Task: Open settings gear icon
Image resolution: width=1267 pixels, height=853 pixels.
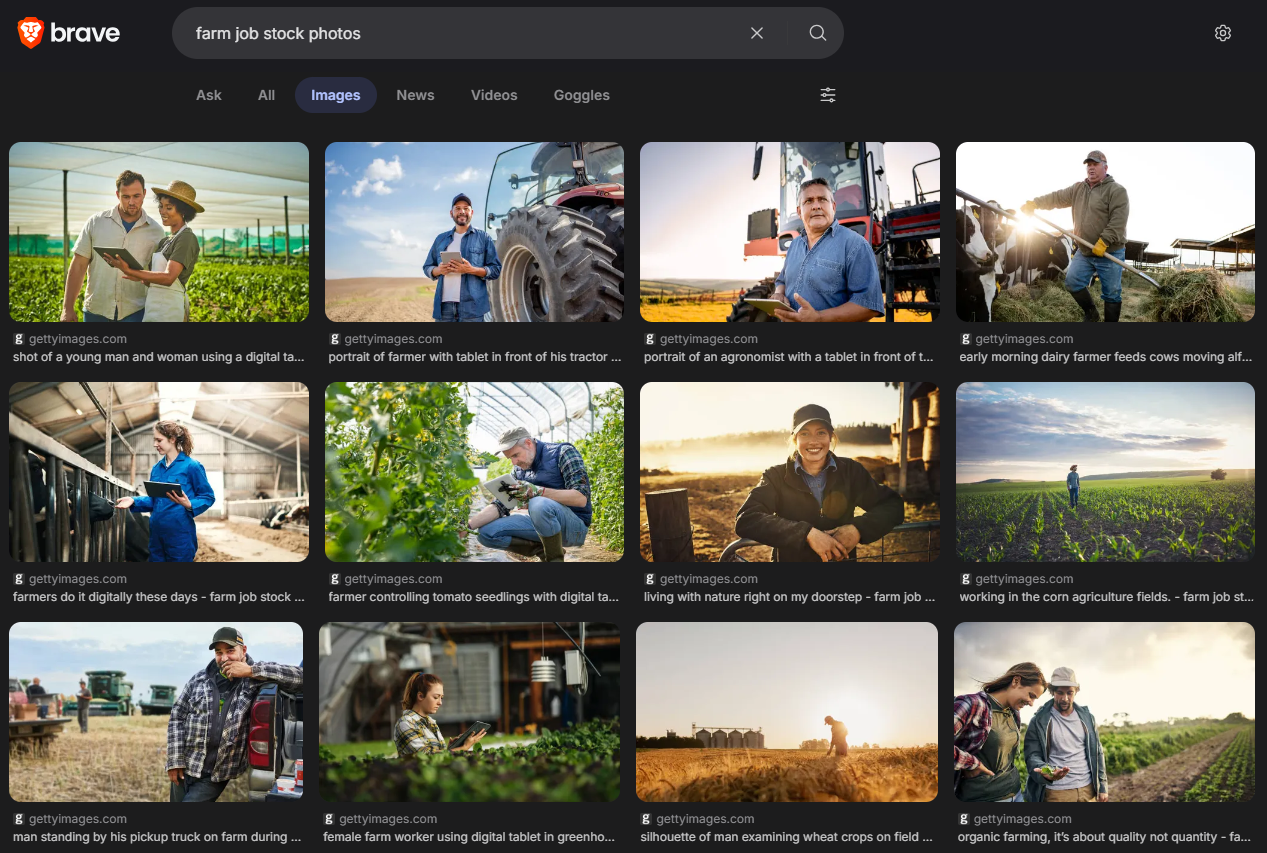Action: pyautogui.click(x=1223, y=33)
